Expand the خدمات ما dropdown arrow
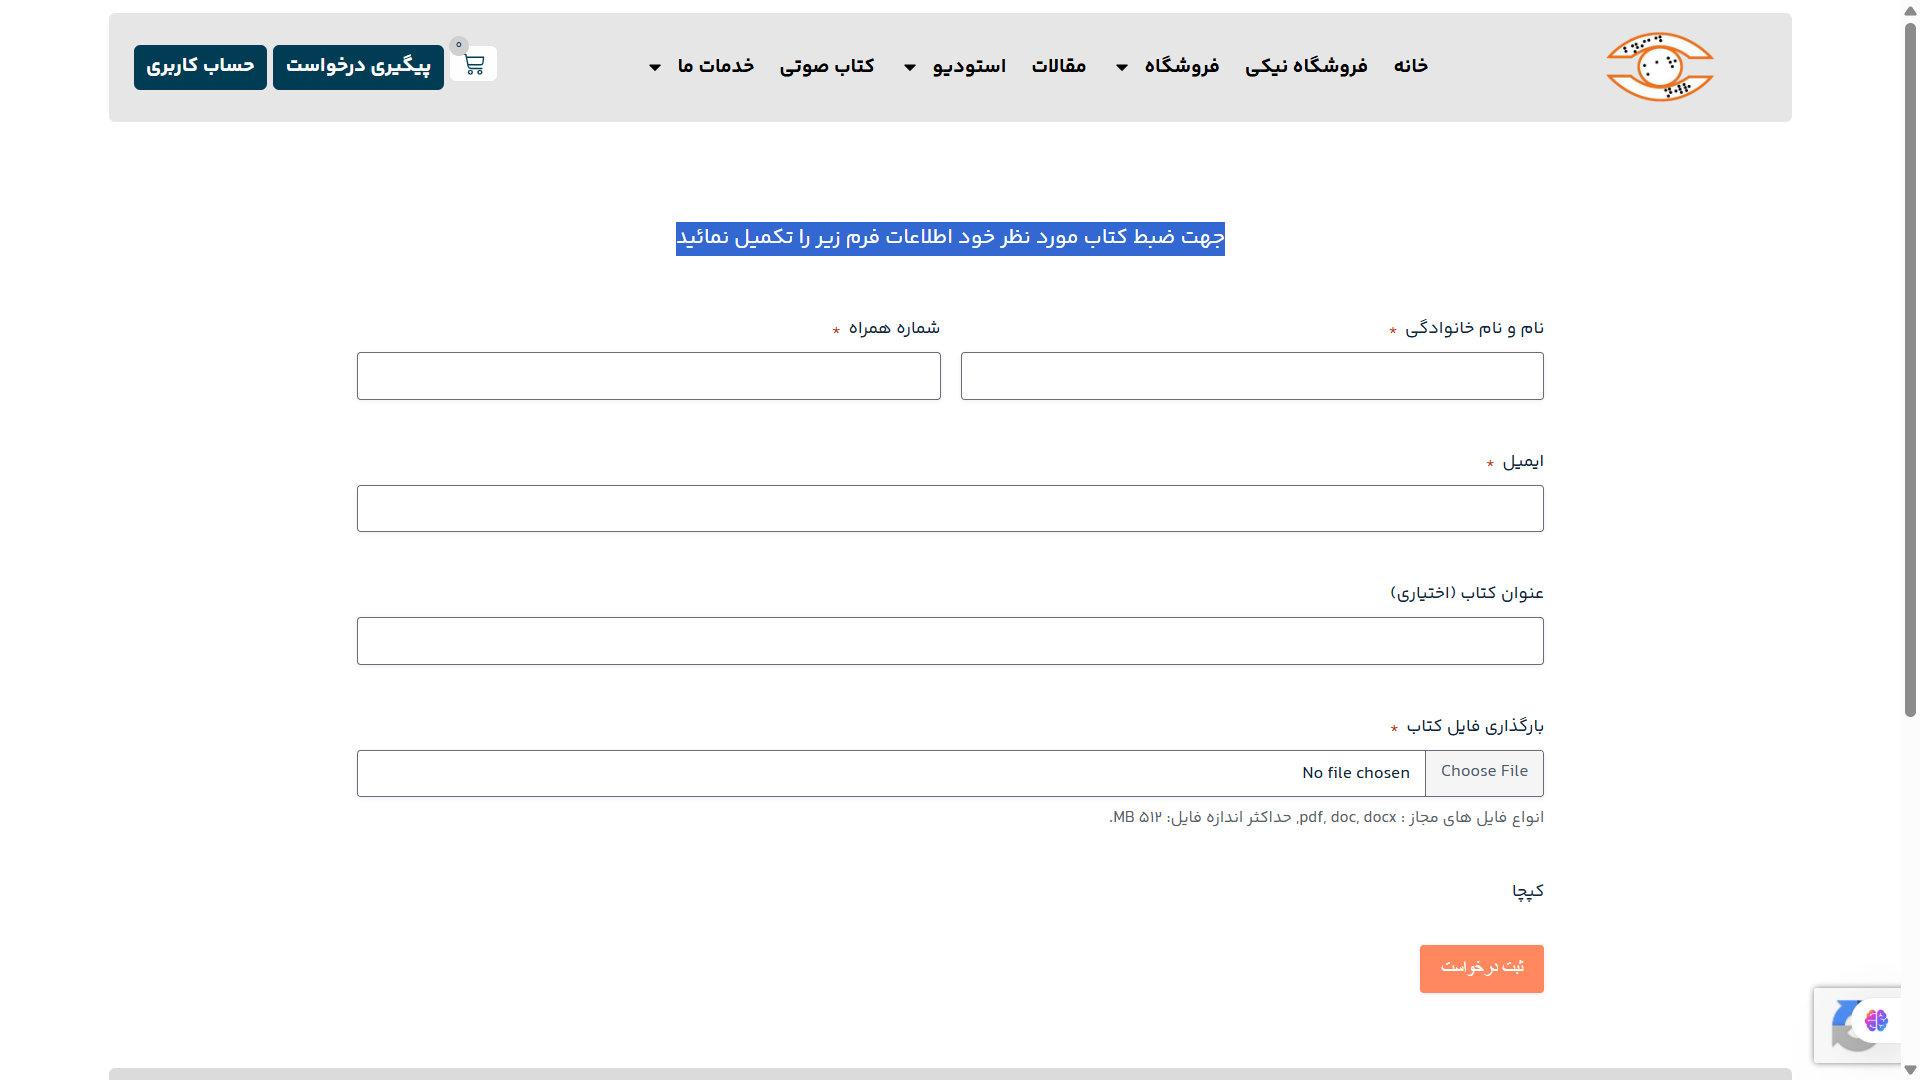The image size is (1920, 1080). click(x=655, y=67)
